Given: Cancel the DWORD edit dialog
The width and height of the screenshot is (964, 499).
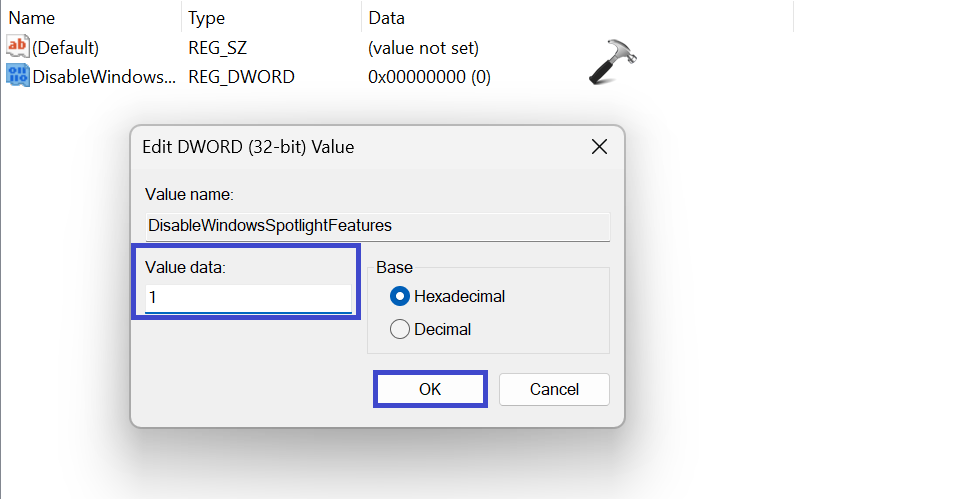Looking at the screenshot, I should tap(554, 389).
